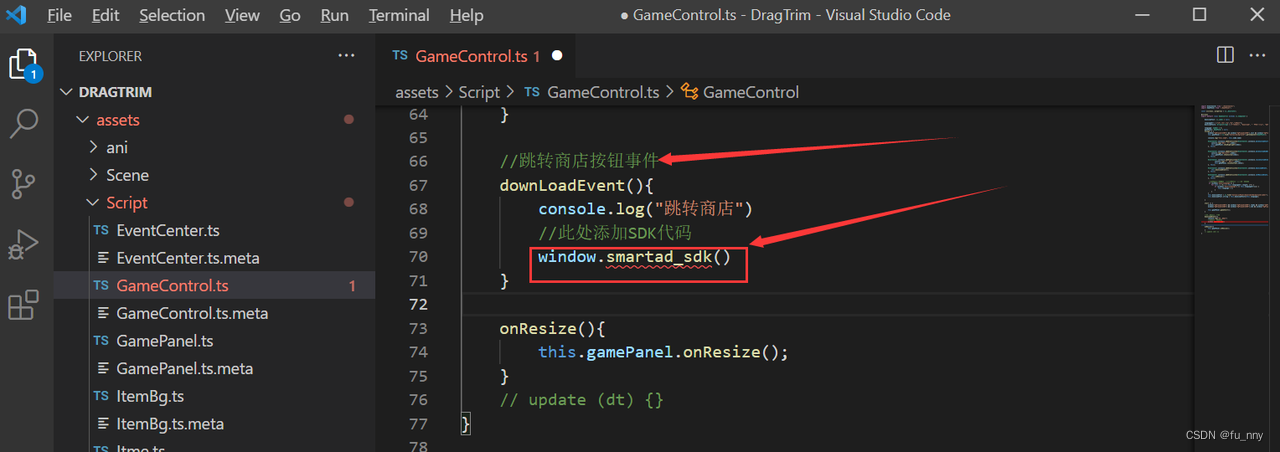Open the Edit menu
This screenshot has width=1280, height=452.
pos(105,15)
